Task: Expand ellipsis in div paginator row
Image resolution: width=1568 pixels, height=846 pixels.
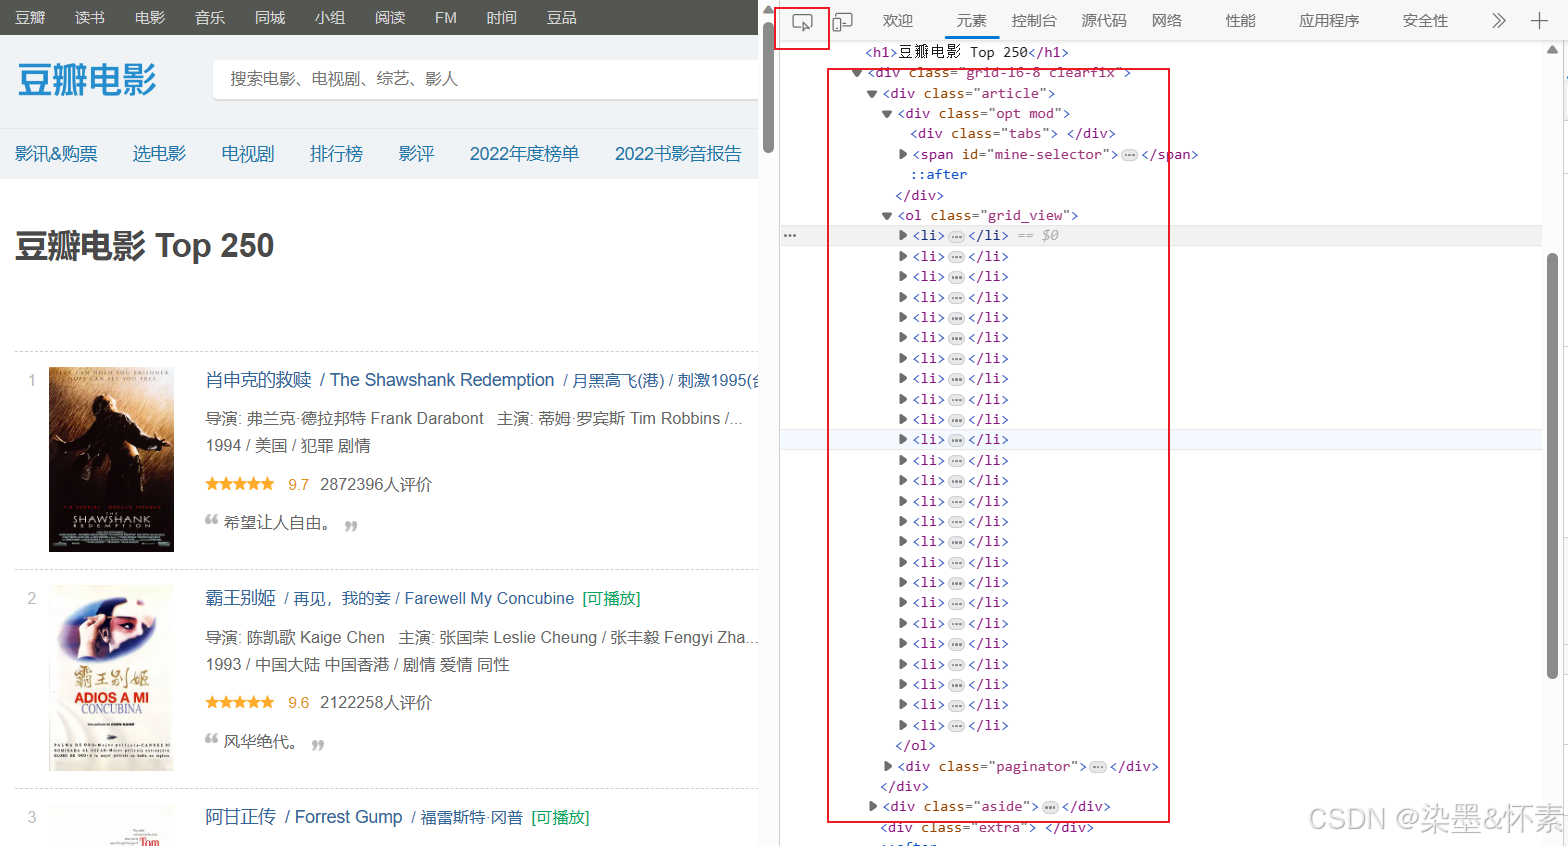Action: coord(1097,767)
